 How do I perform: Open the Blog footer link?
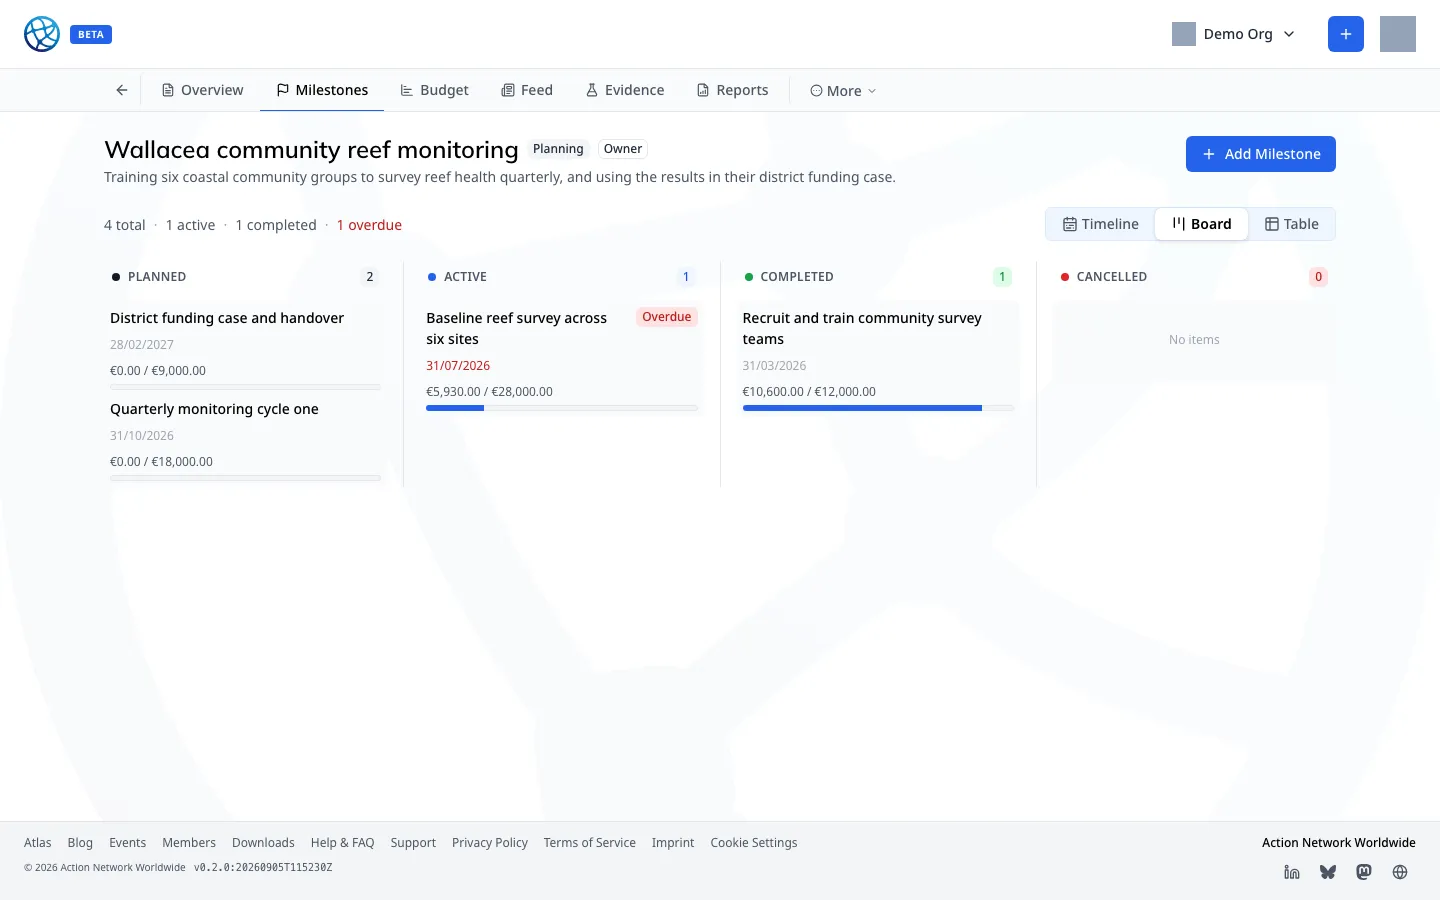point(80,843)
